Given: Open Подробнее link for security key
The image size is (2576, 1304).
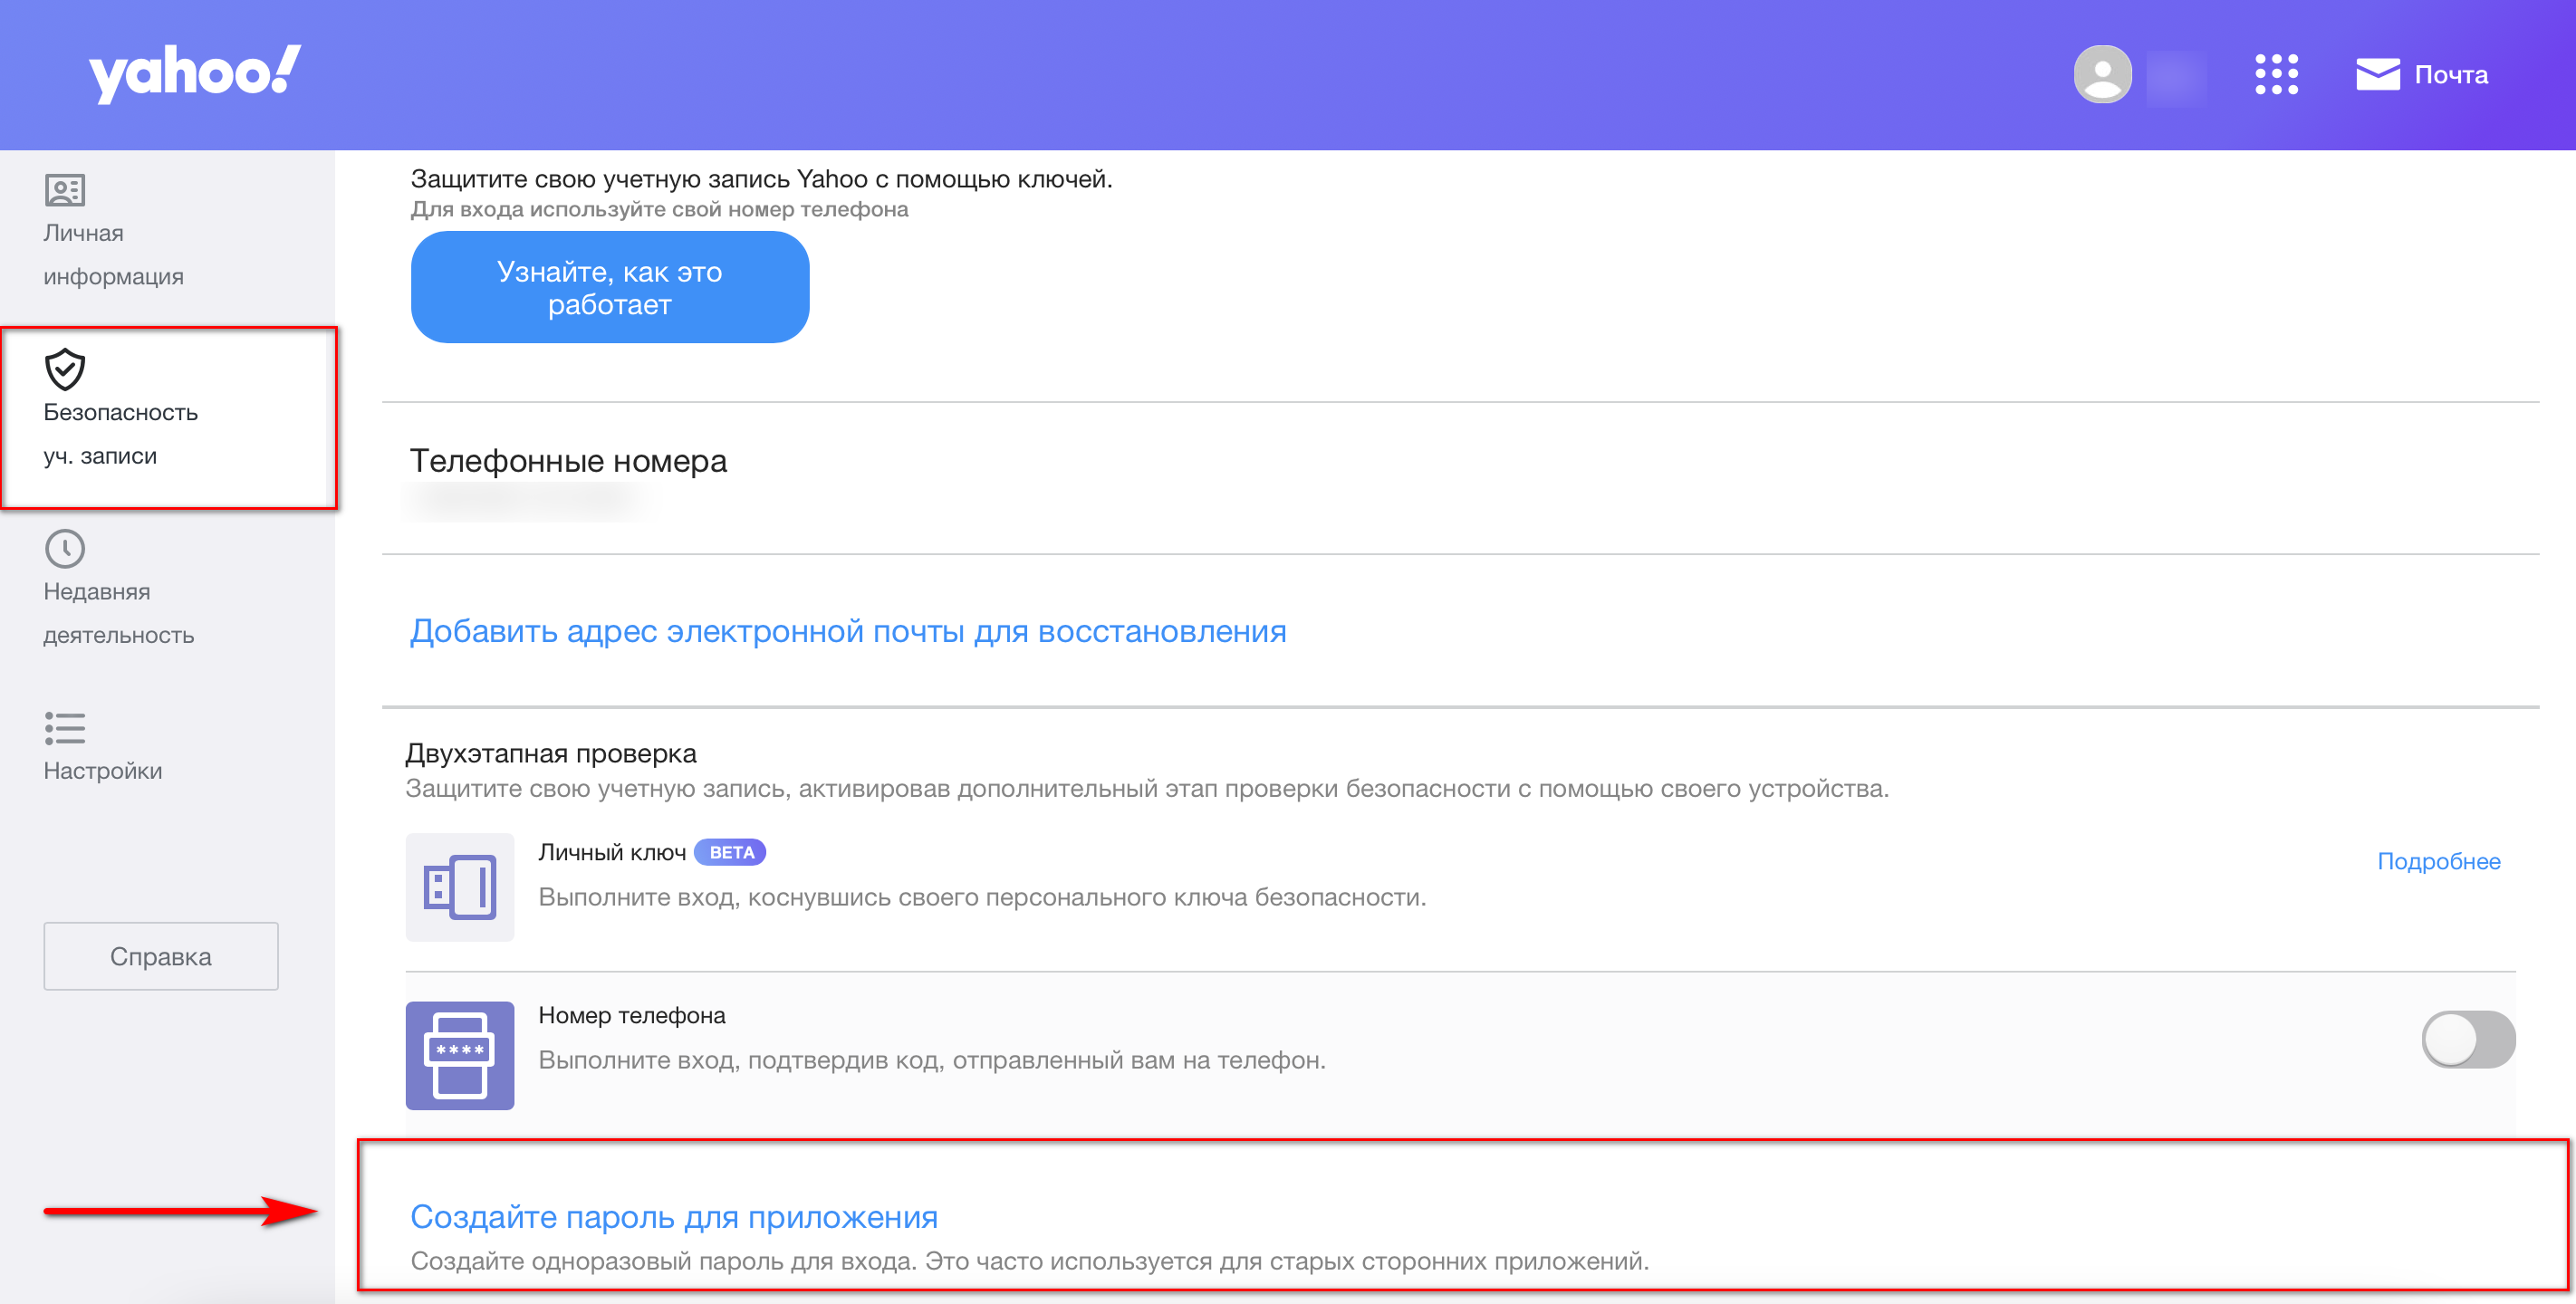Looking at the screenshot, I should (x=2438, y=861).
